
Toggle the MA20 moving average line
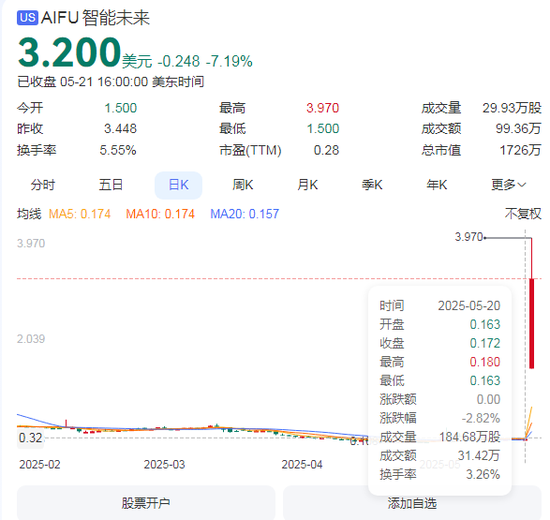click(x=244, y=214)
